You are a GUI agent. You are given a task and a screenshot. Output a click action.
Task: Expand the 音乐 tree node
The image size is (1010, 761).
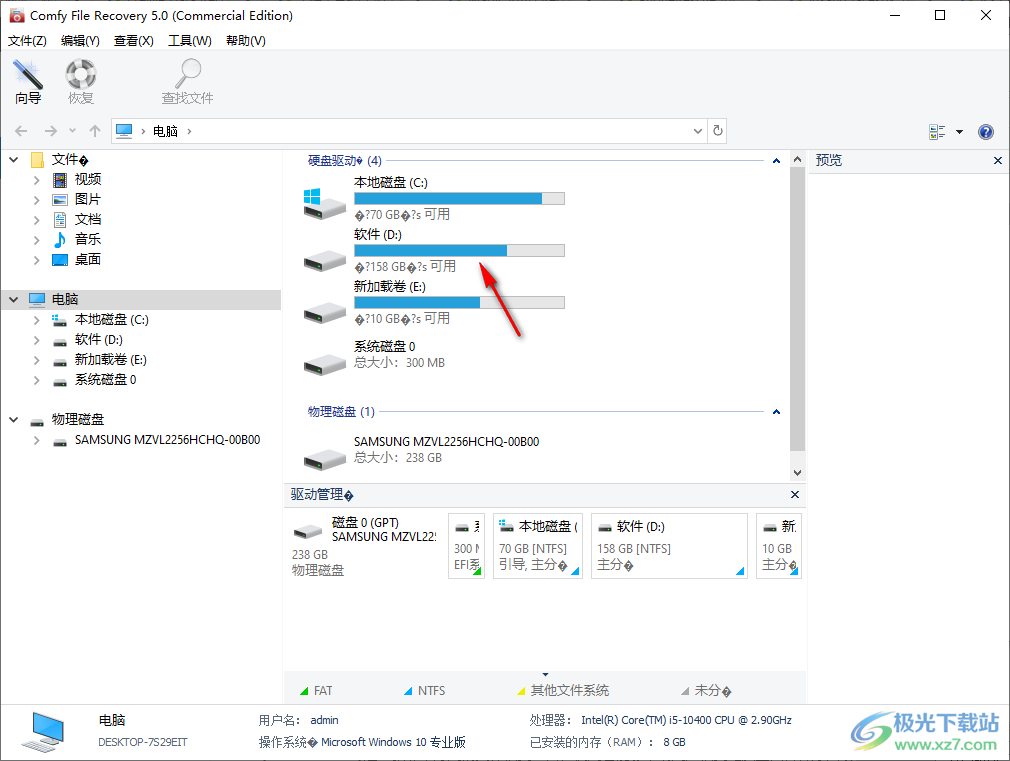(x=37, y=240)
